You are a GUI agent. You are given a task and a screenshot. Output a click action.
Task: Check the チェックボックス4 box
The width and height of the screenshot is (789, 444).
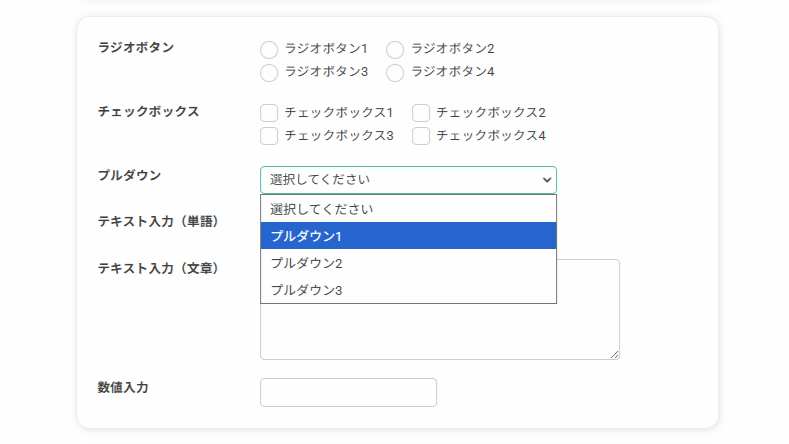[421, 136]
